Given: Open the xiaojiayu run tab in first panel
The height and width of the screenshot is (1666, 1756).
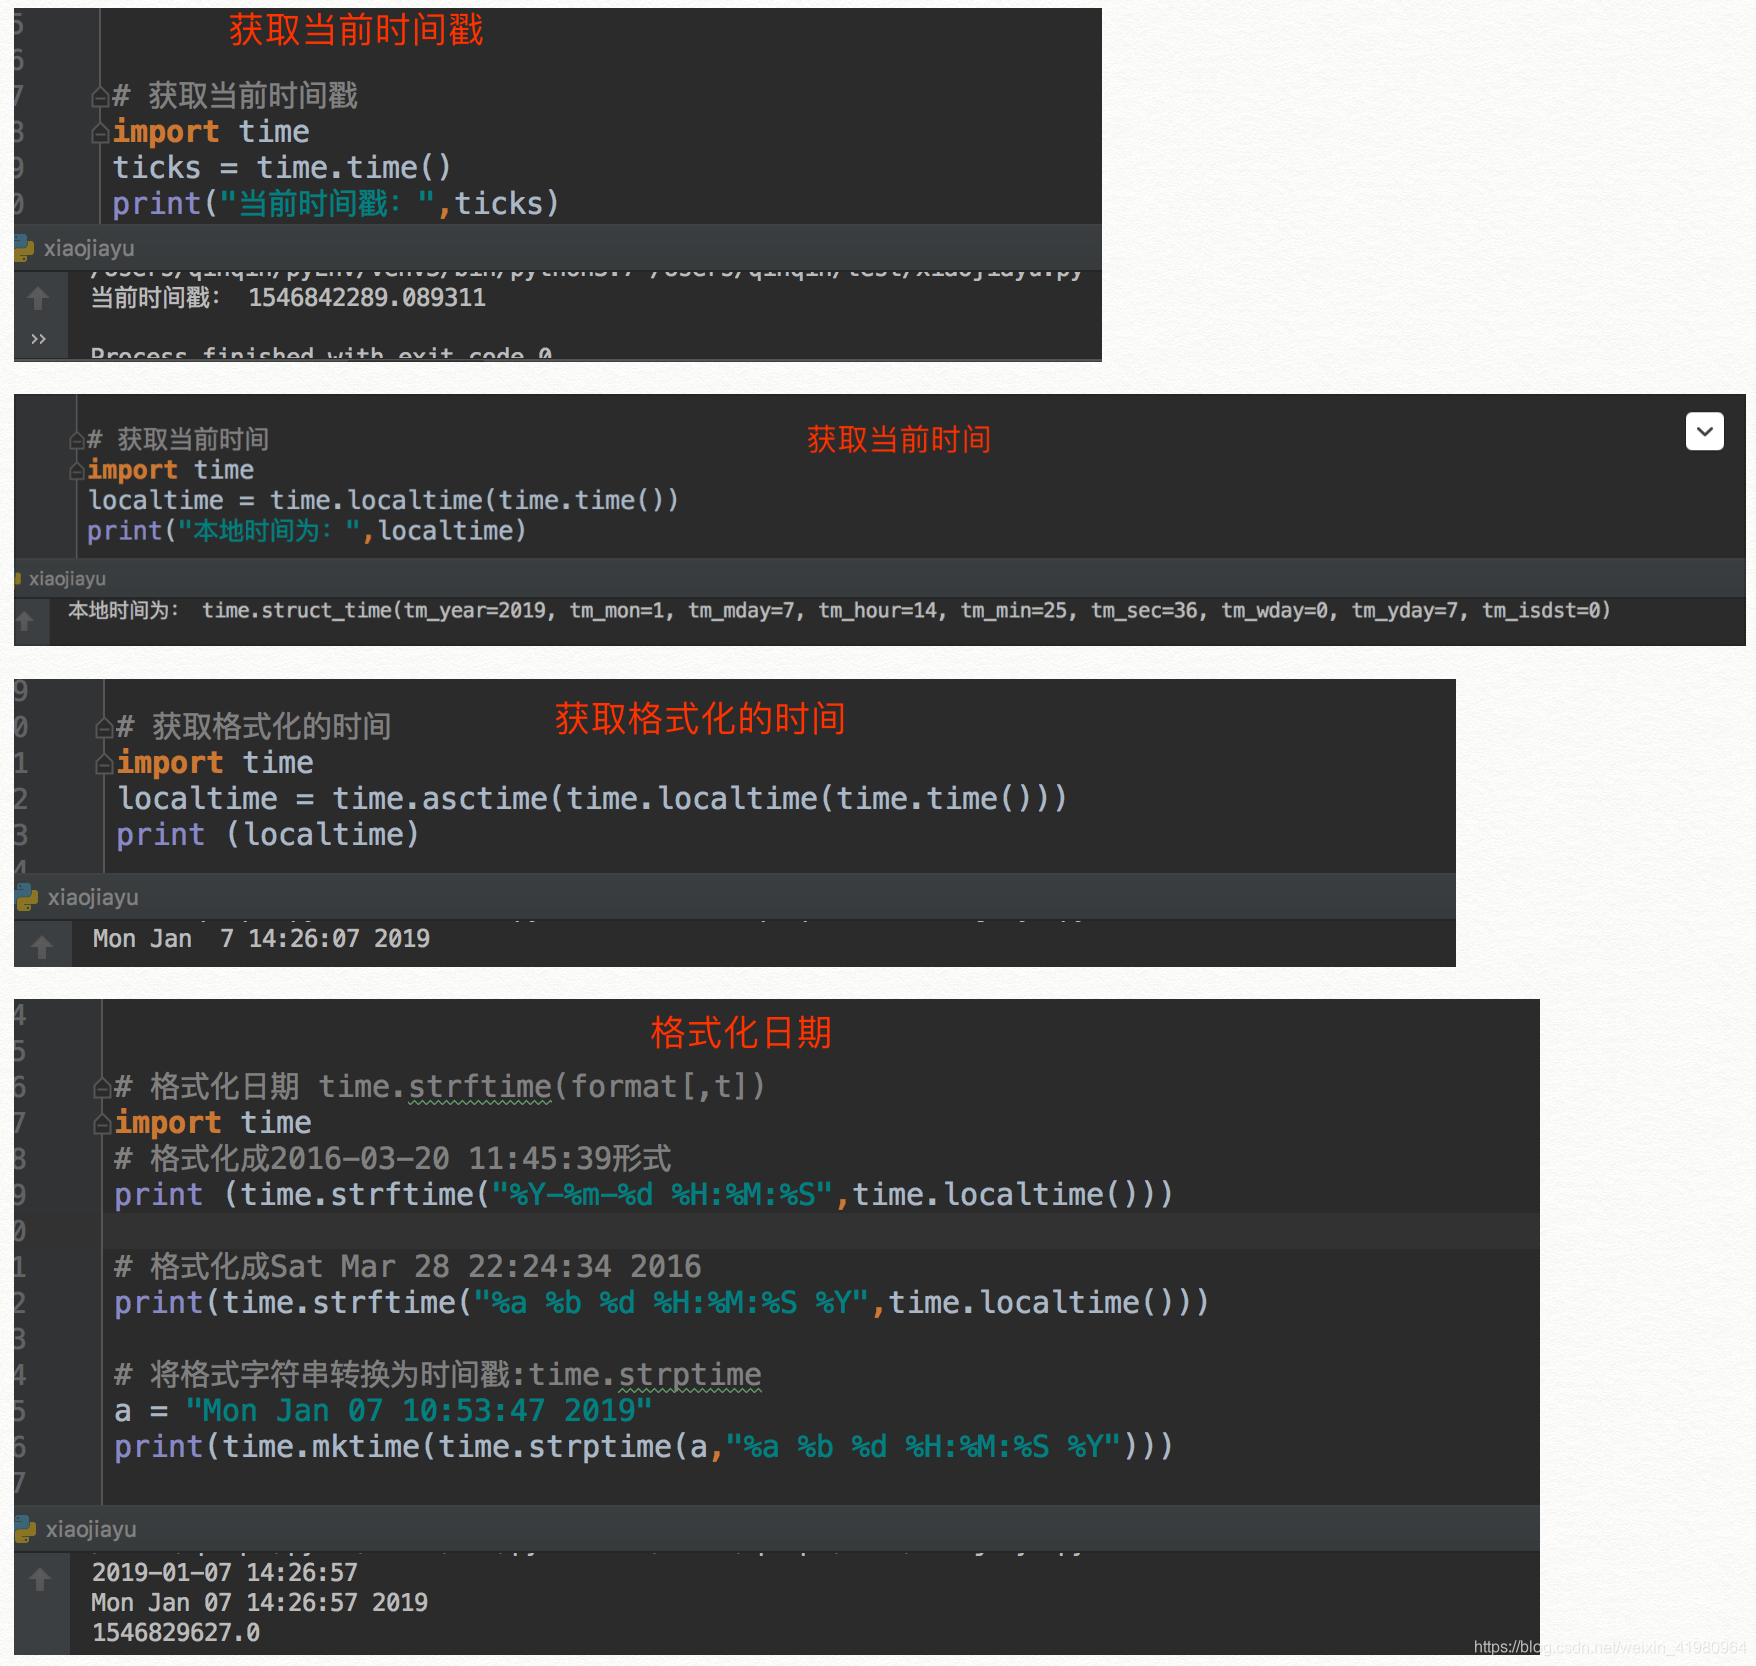Looking at the screenshot, I should 88,248.
